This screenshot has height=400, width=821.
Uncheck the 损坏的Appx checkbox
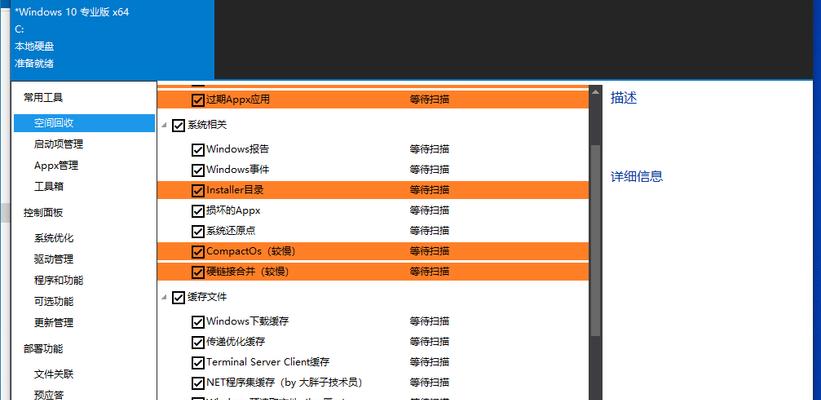[x=197, y=211]
